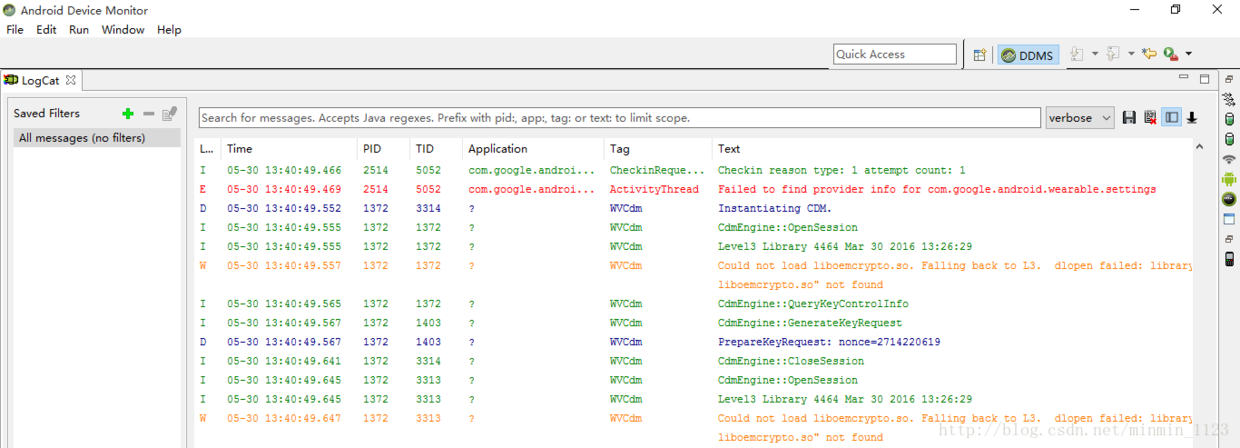Expand the run icon's dropdown arrow
The image size is (1240, 448).
1188,54
